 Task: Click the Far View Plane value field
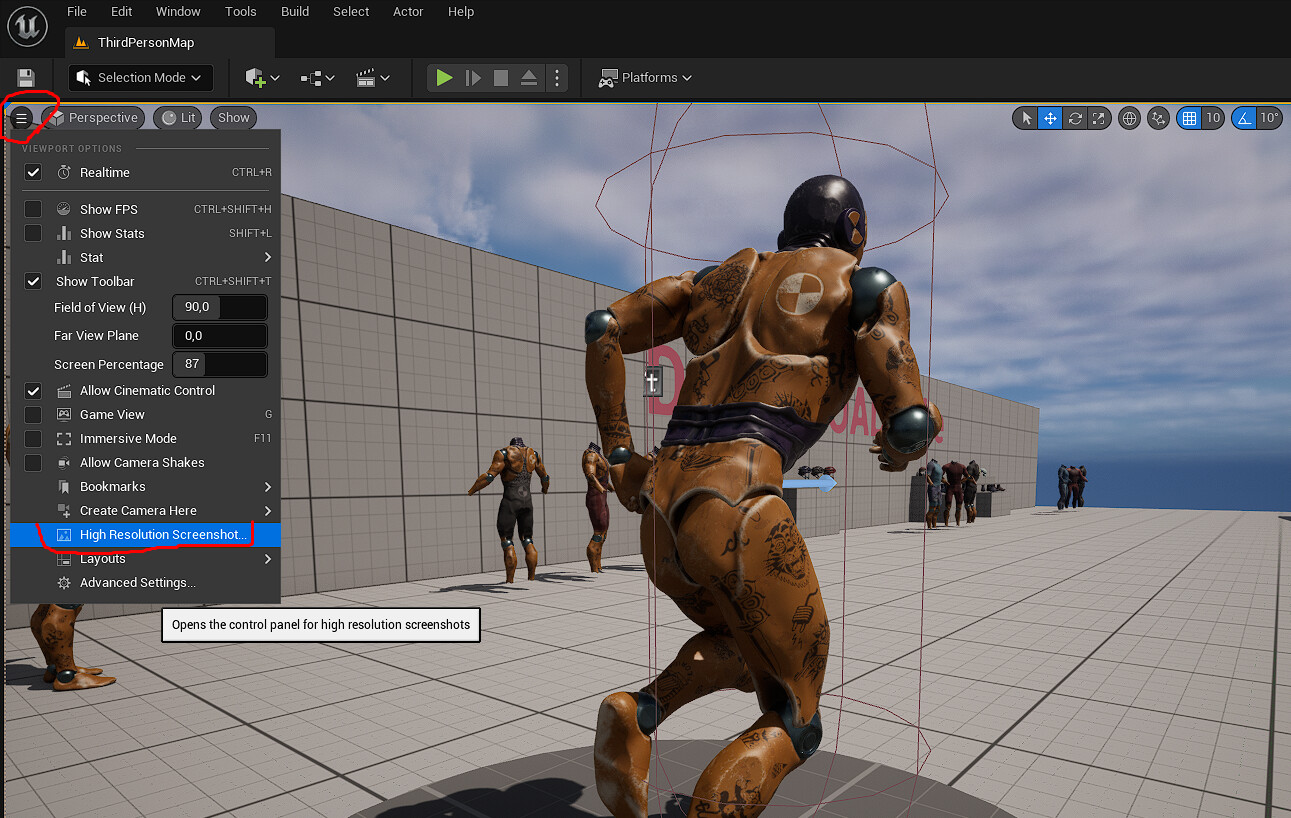(220, 335)
